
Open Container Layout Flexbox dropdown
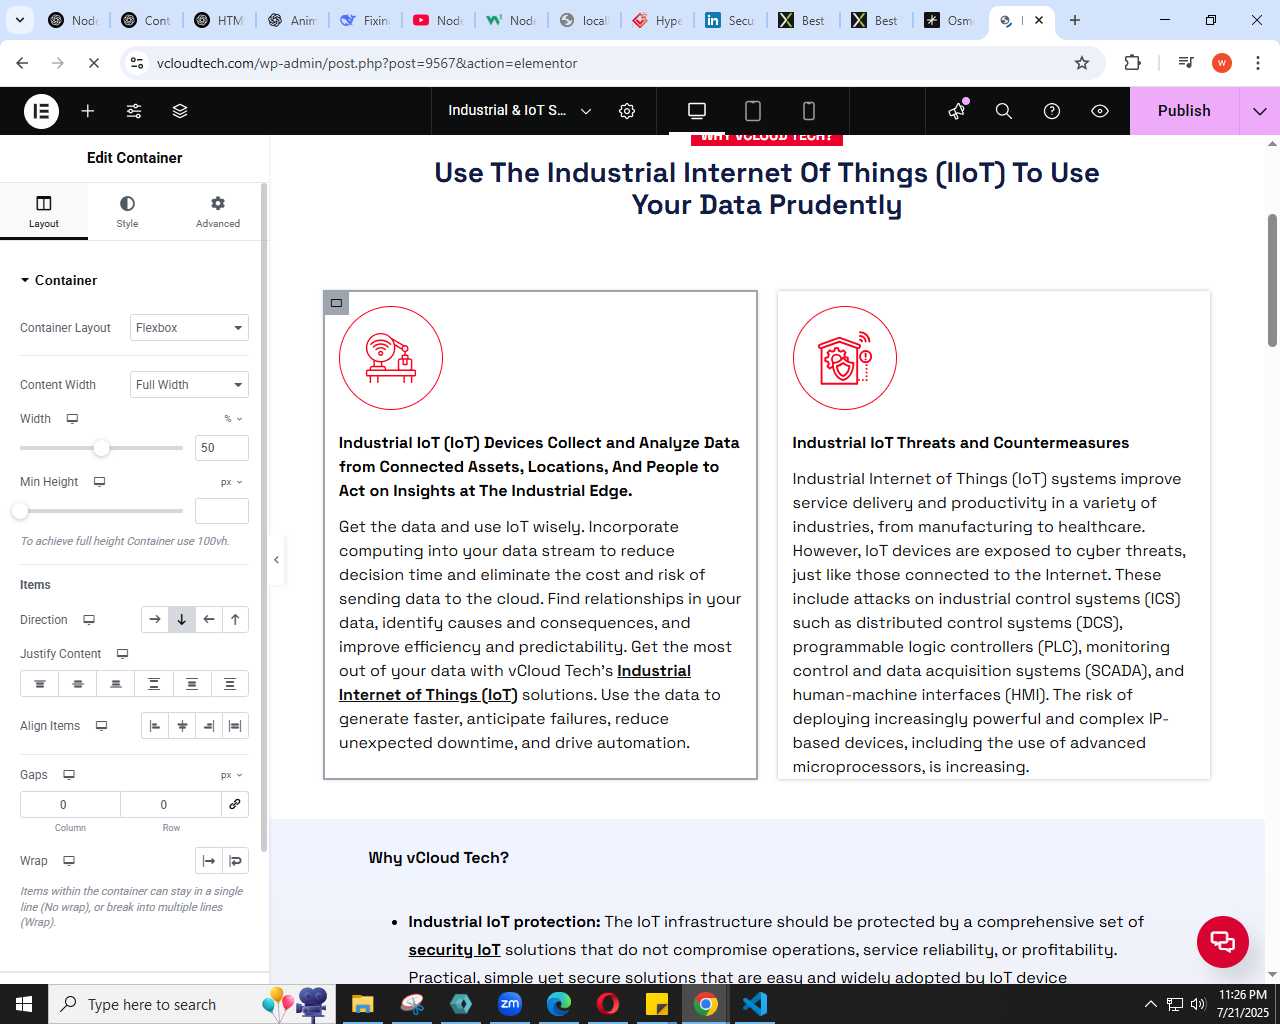click(x=189, y=328)
